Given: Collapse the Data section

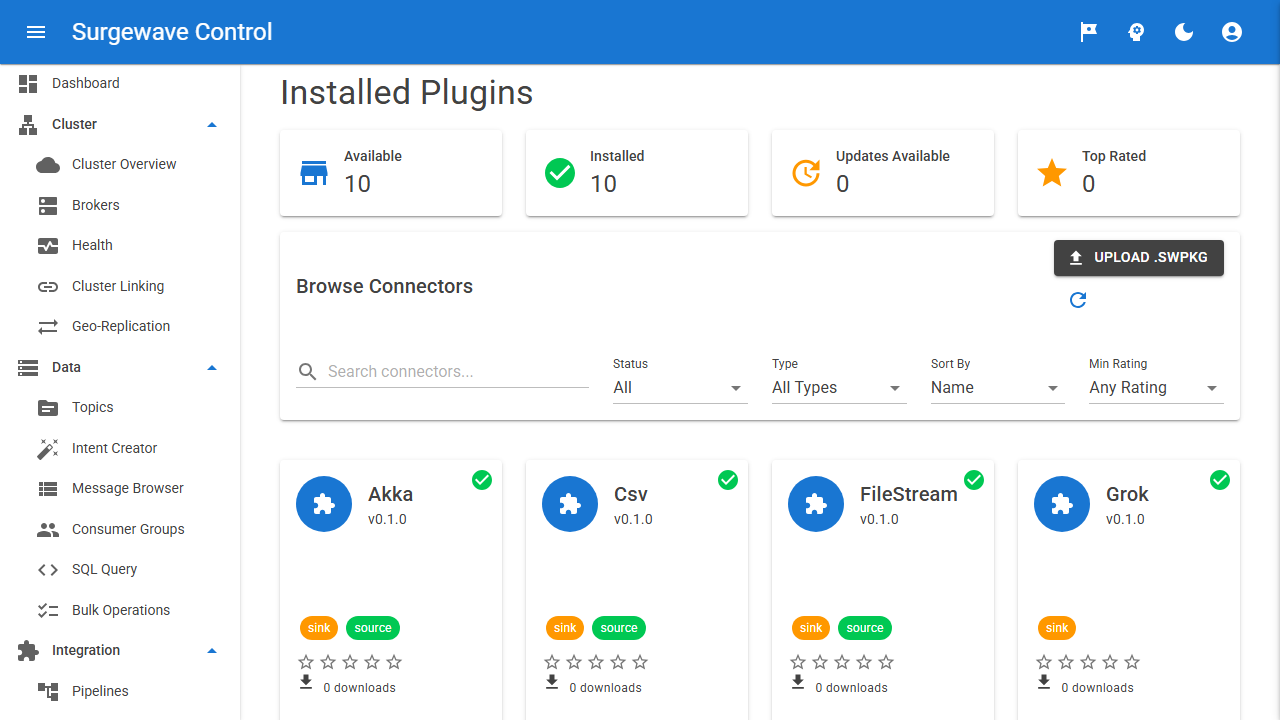Looking at the screenshot, I should click(x=211, y=368).
